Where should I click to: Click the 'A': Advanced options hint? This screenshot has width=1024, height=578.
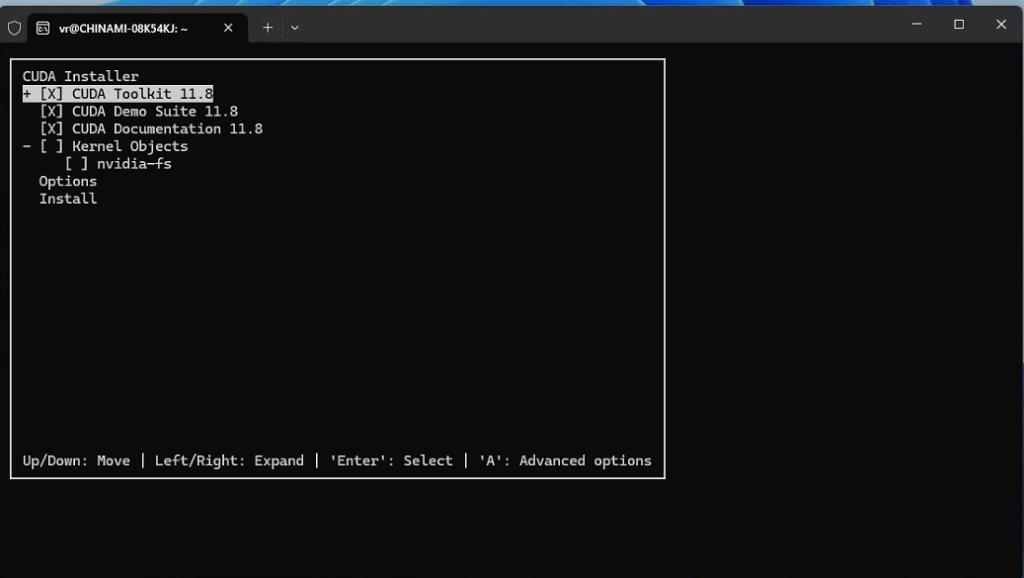(565, 461)
